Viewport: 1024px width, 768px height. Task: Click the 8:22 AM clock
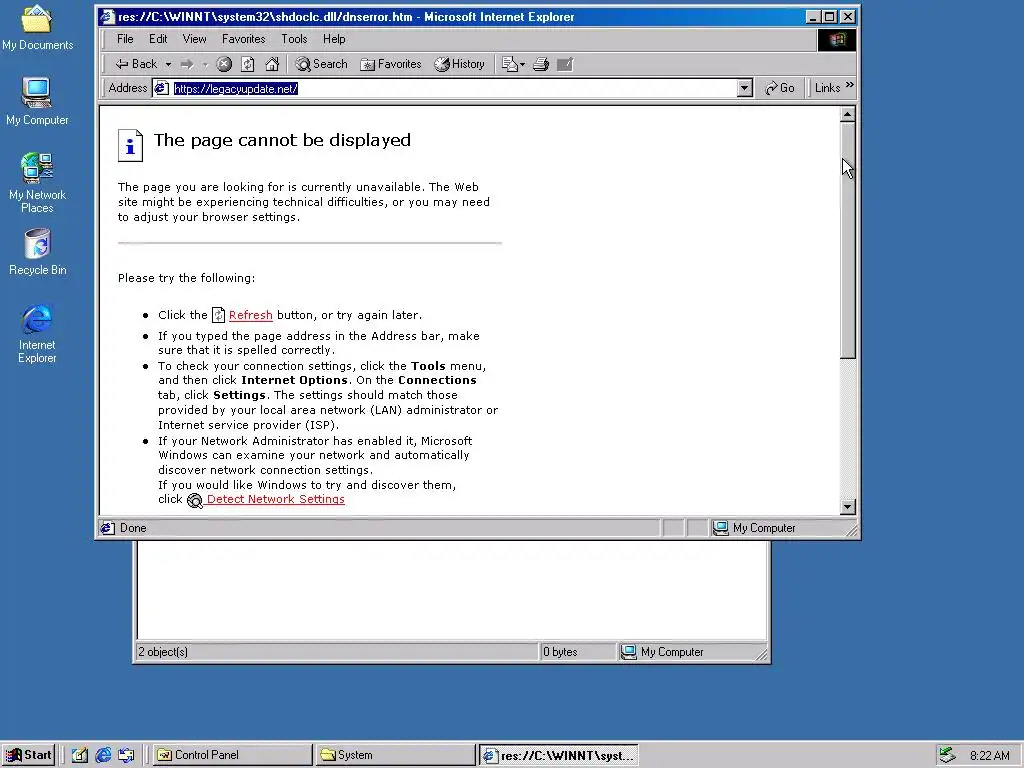tap(989, 756)
